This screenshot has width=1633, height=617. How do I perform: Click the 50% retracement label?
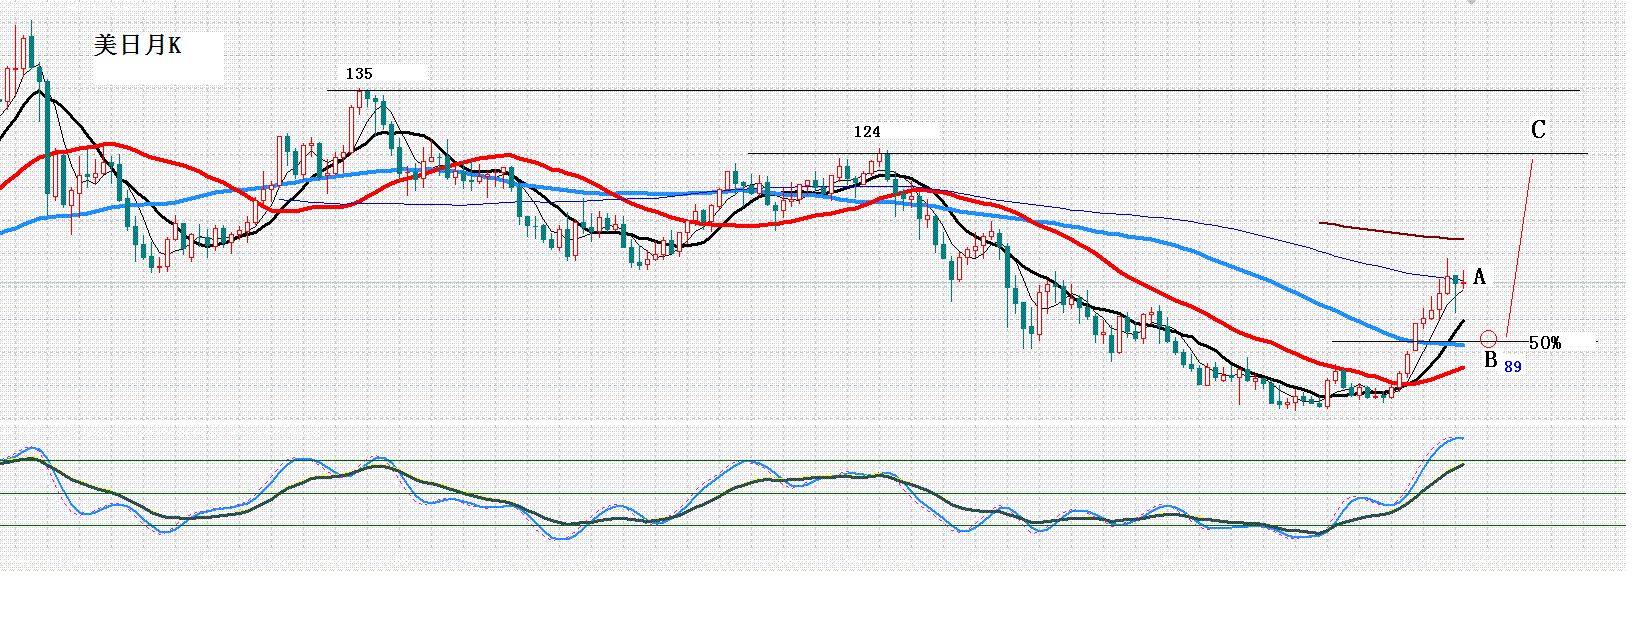[1545, 343]
